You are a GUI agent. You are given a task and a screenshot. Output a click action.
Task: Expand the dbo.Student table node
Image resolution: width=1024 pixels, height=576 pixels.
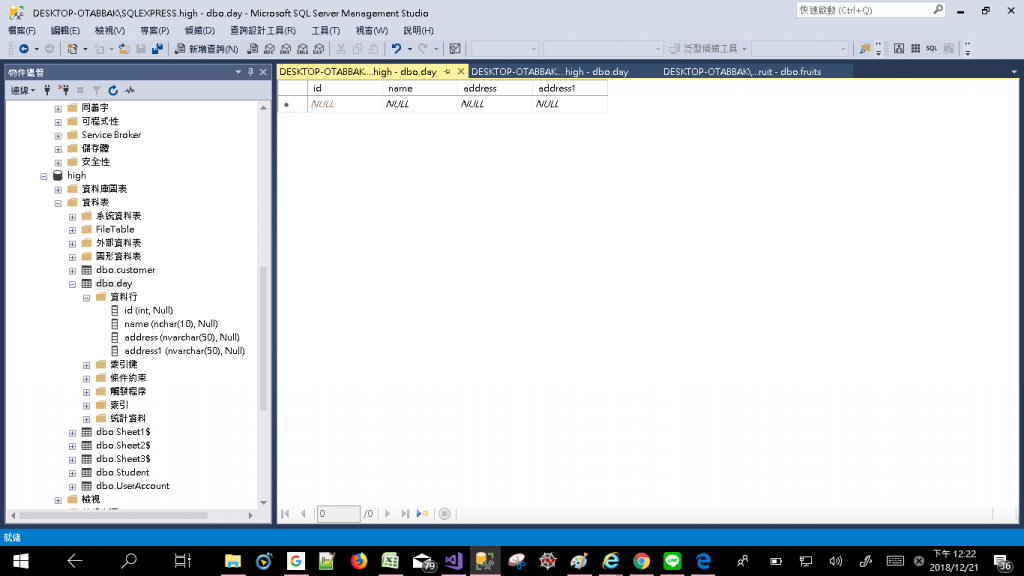click(x=72, y=473)
